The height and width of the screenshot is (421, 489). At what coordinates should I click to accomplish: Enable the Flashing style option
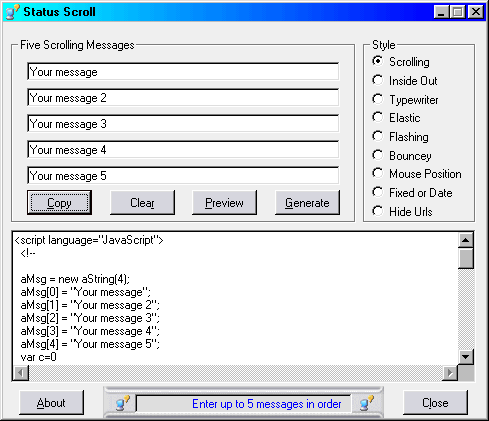click(378, 136)
